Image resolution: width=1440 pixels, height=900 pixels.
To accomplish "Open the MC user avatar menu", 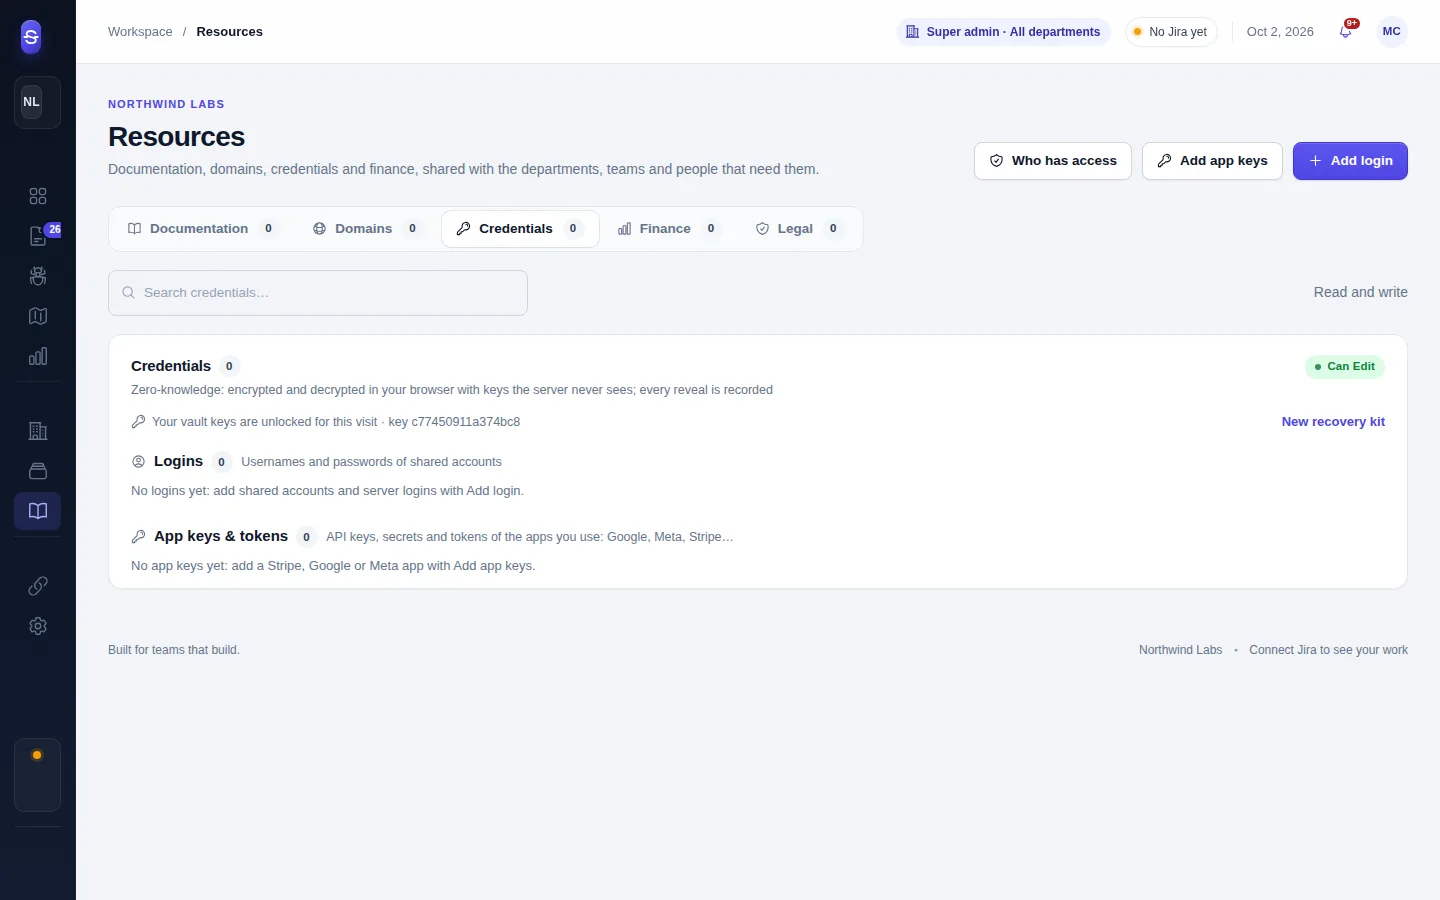I will click(x=1392, y=32).
